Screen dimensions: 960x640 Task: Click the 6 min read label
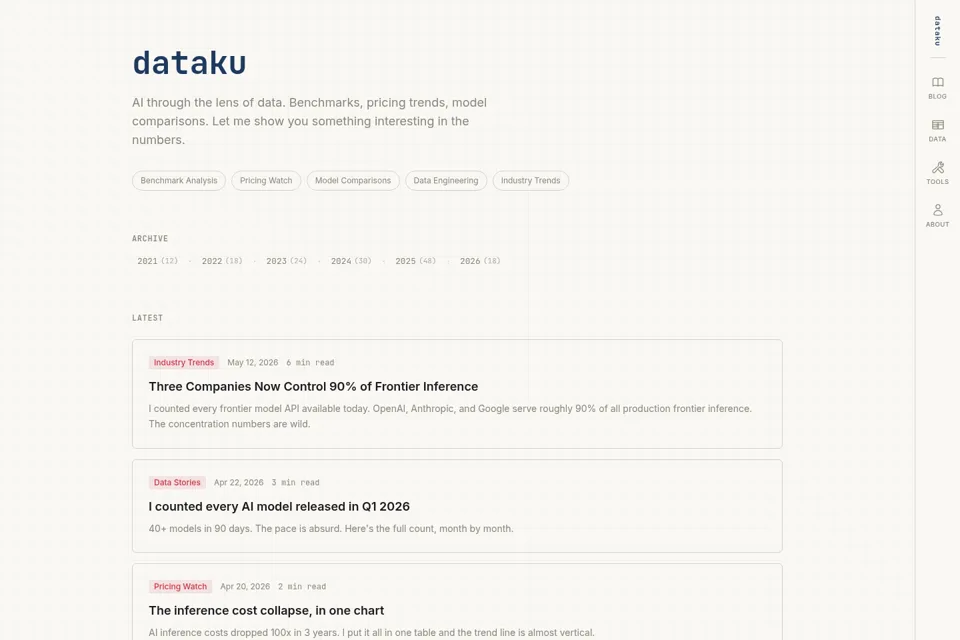[310, 363]
